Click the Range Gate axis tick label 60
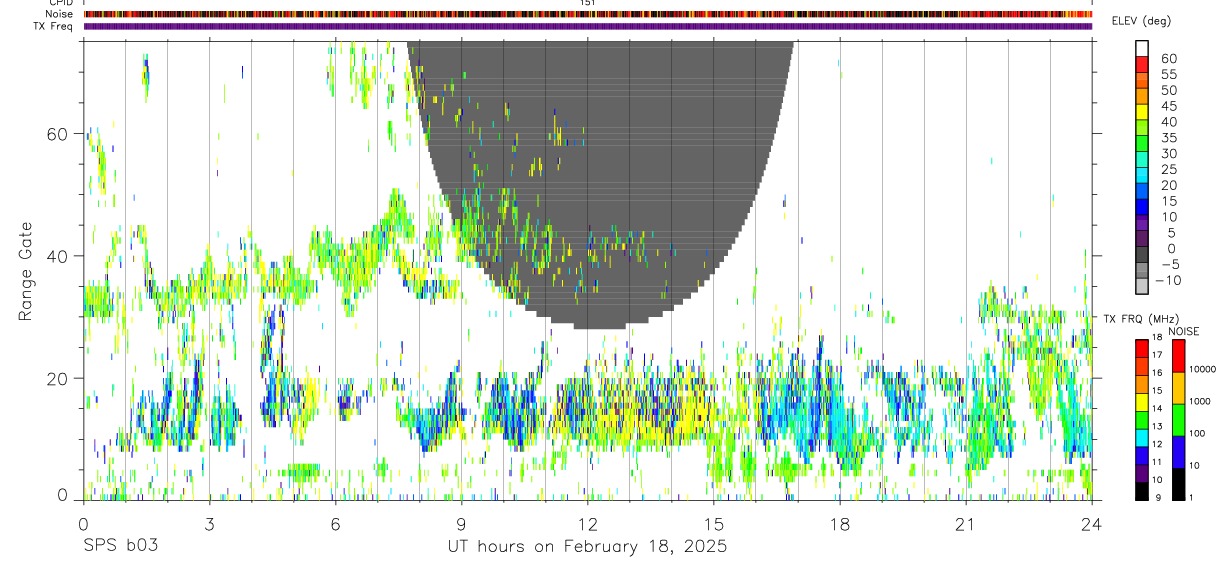 pyautogui.click(x=57, y=134)
